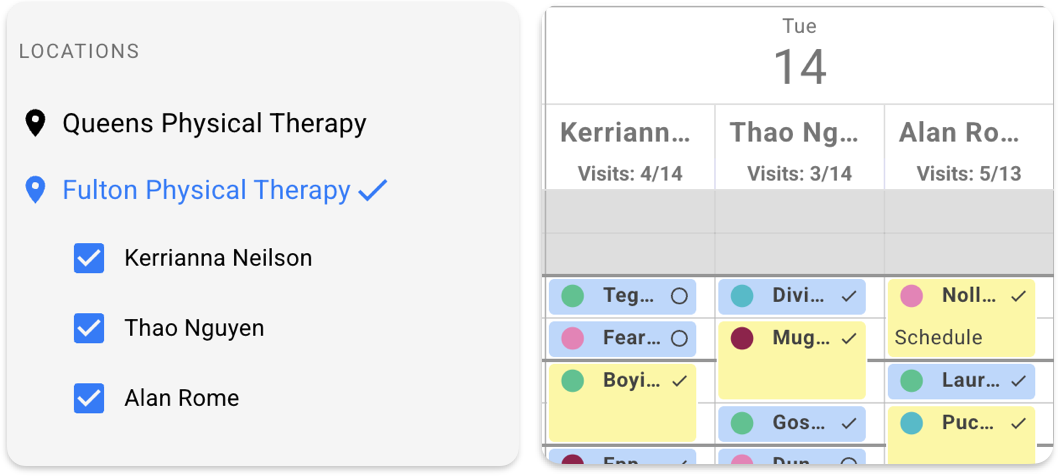Viewport: 1060px width, 476px height.
Task: Click the checkmark next to Fulton Physical Therapy
Action: [372, 191]
